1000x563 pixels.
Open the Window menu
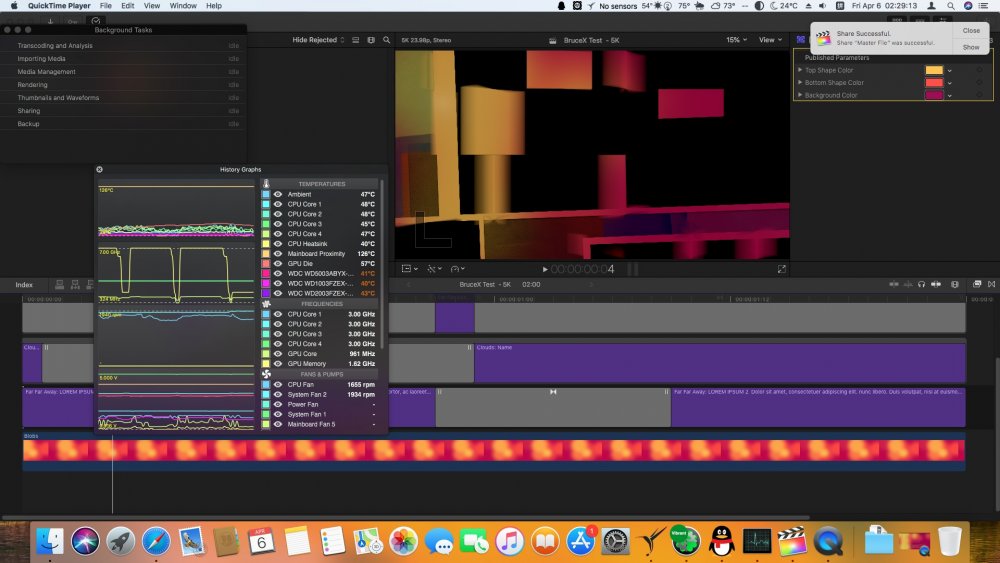[183, 6]
